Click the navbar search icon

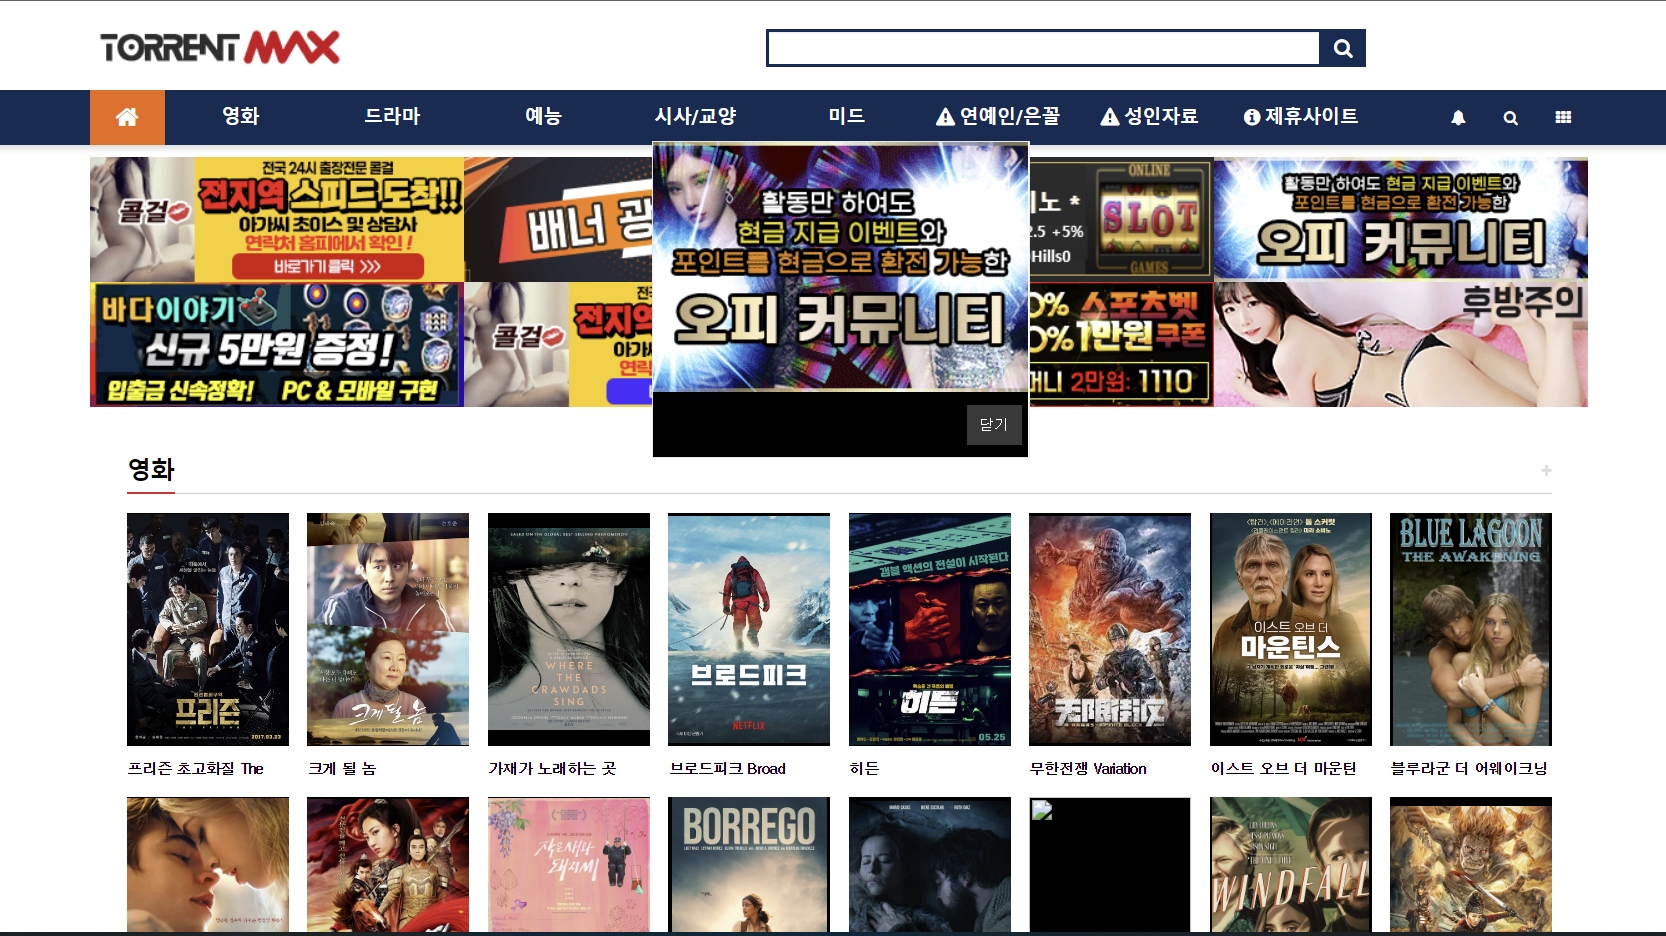pyautogui.click(x=1510, y=117)
